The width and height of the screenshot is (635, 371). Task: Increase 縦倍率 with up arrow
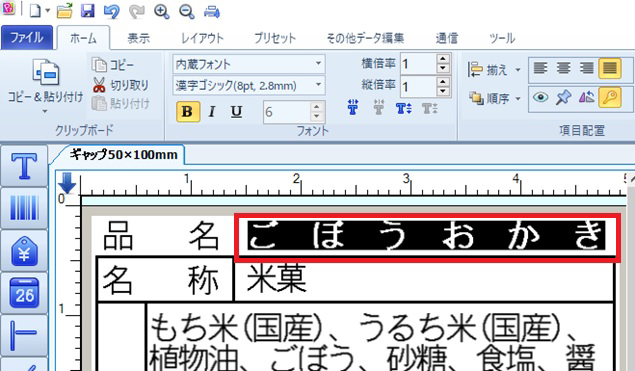click(443, 81)
